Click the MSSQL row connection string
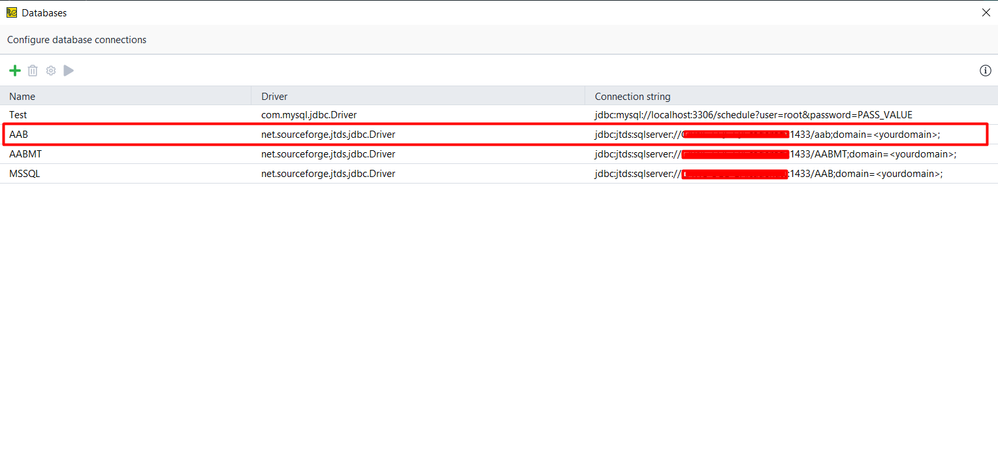Viewport: 998px width, 452px height. [x=768, y=173]
